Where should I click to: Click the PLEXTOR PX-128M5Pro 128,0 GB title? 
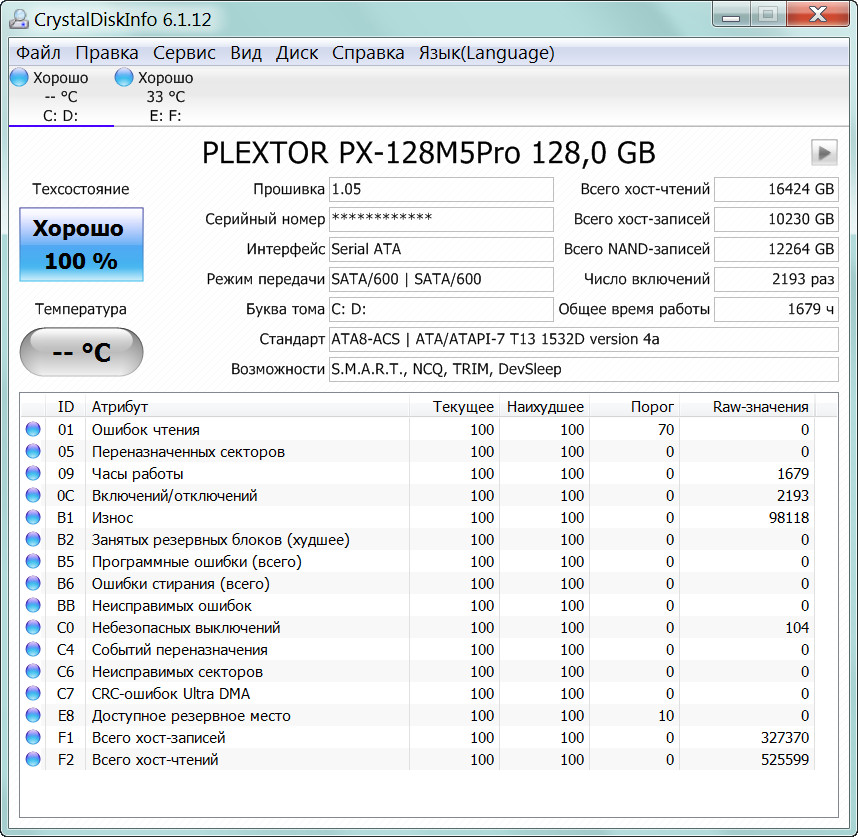428,153
